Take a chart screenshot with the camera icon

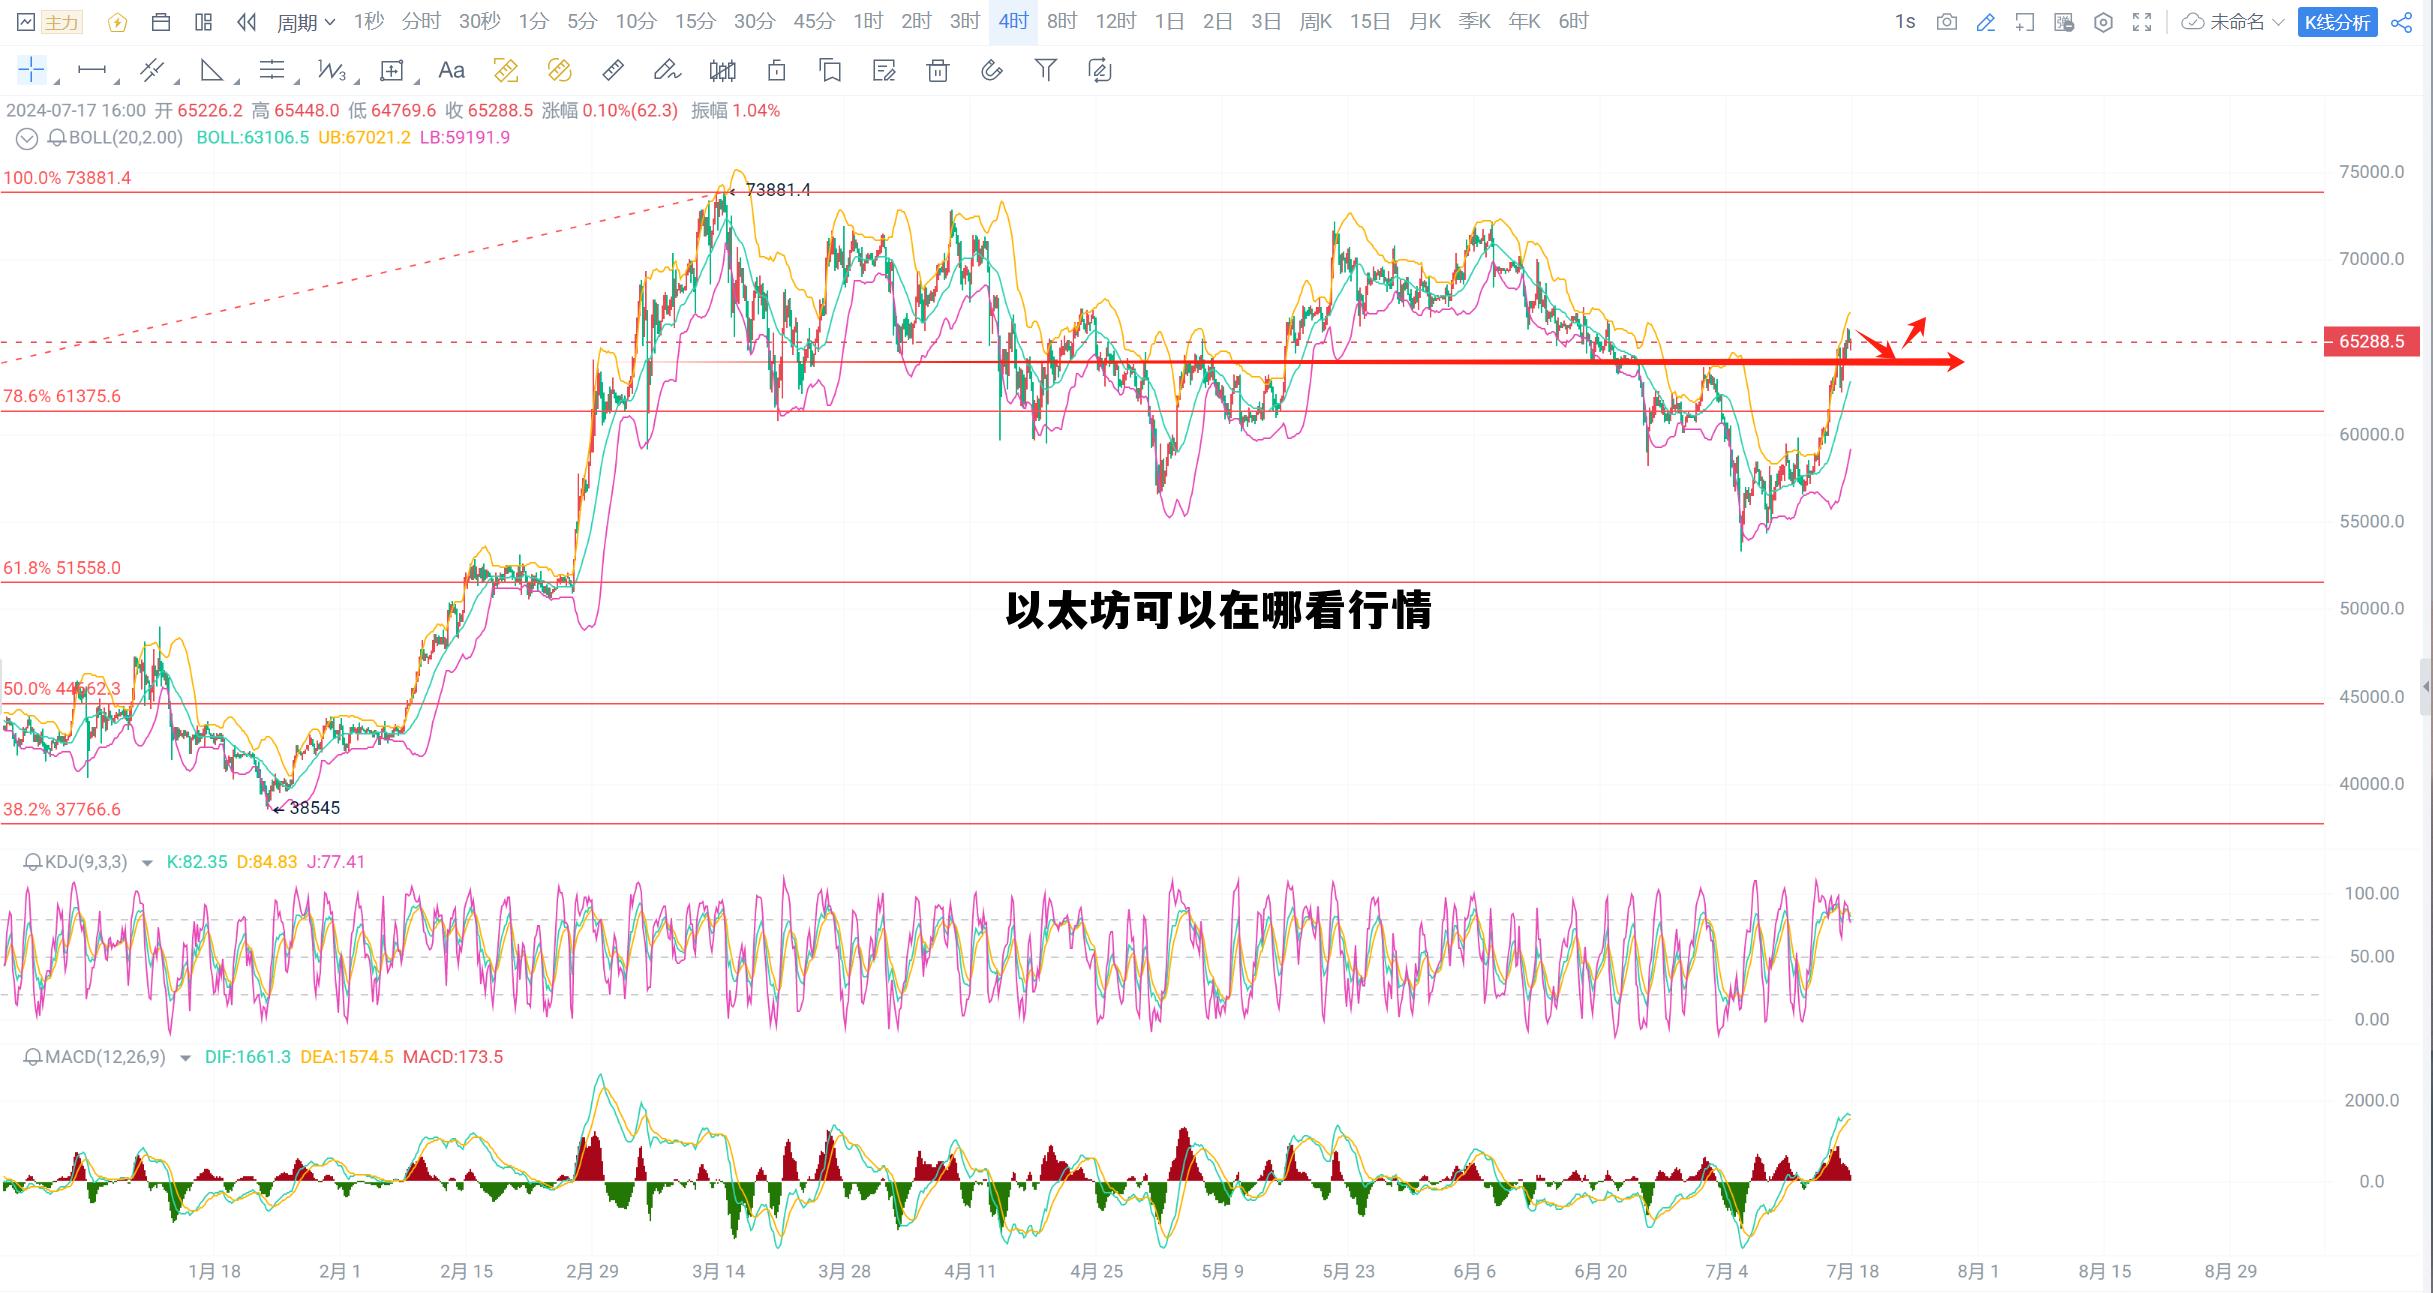point(1947,21)
